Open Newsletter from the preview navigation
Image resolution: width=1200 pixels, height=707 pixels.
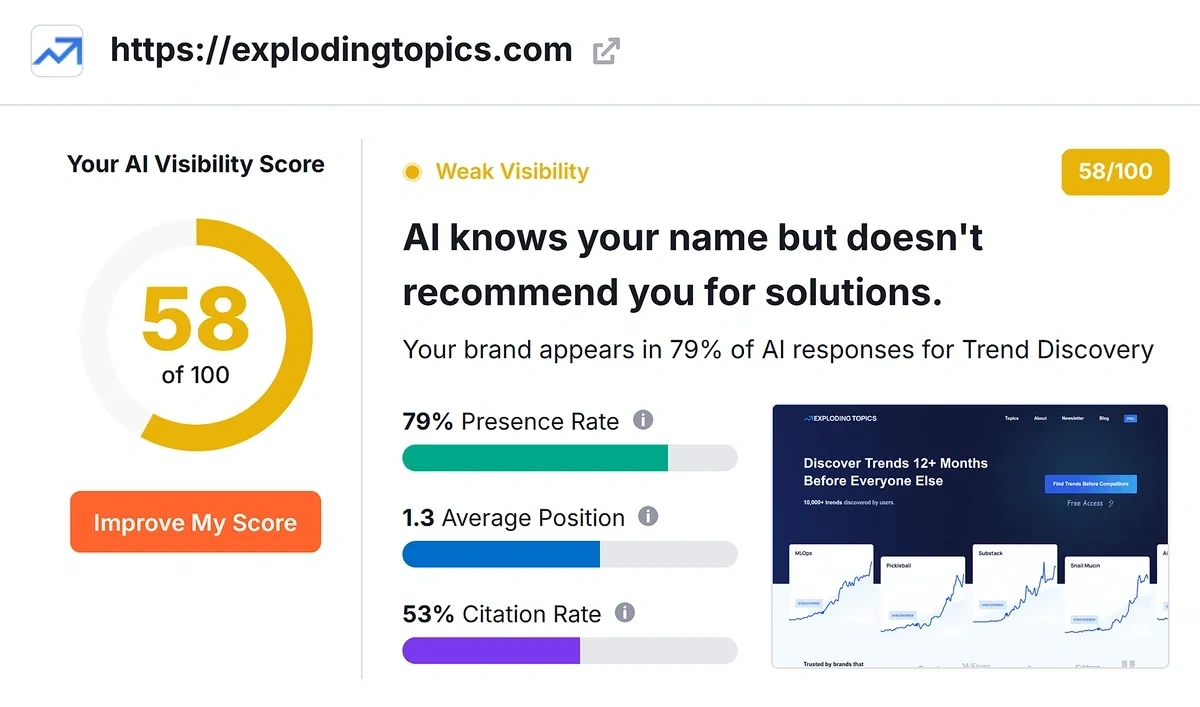tap(1073, 418)
